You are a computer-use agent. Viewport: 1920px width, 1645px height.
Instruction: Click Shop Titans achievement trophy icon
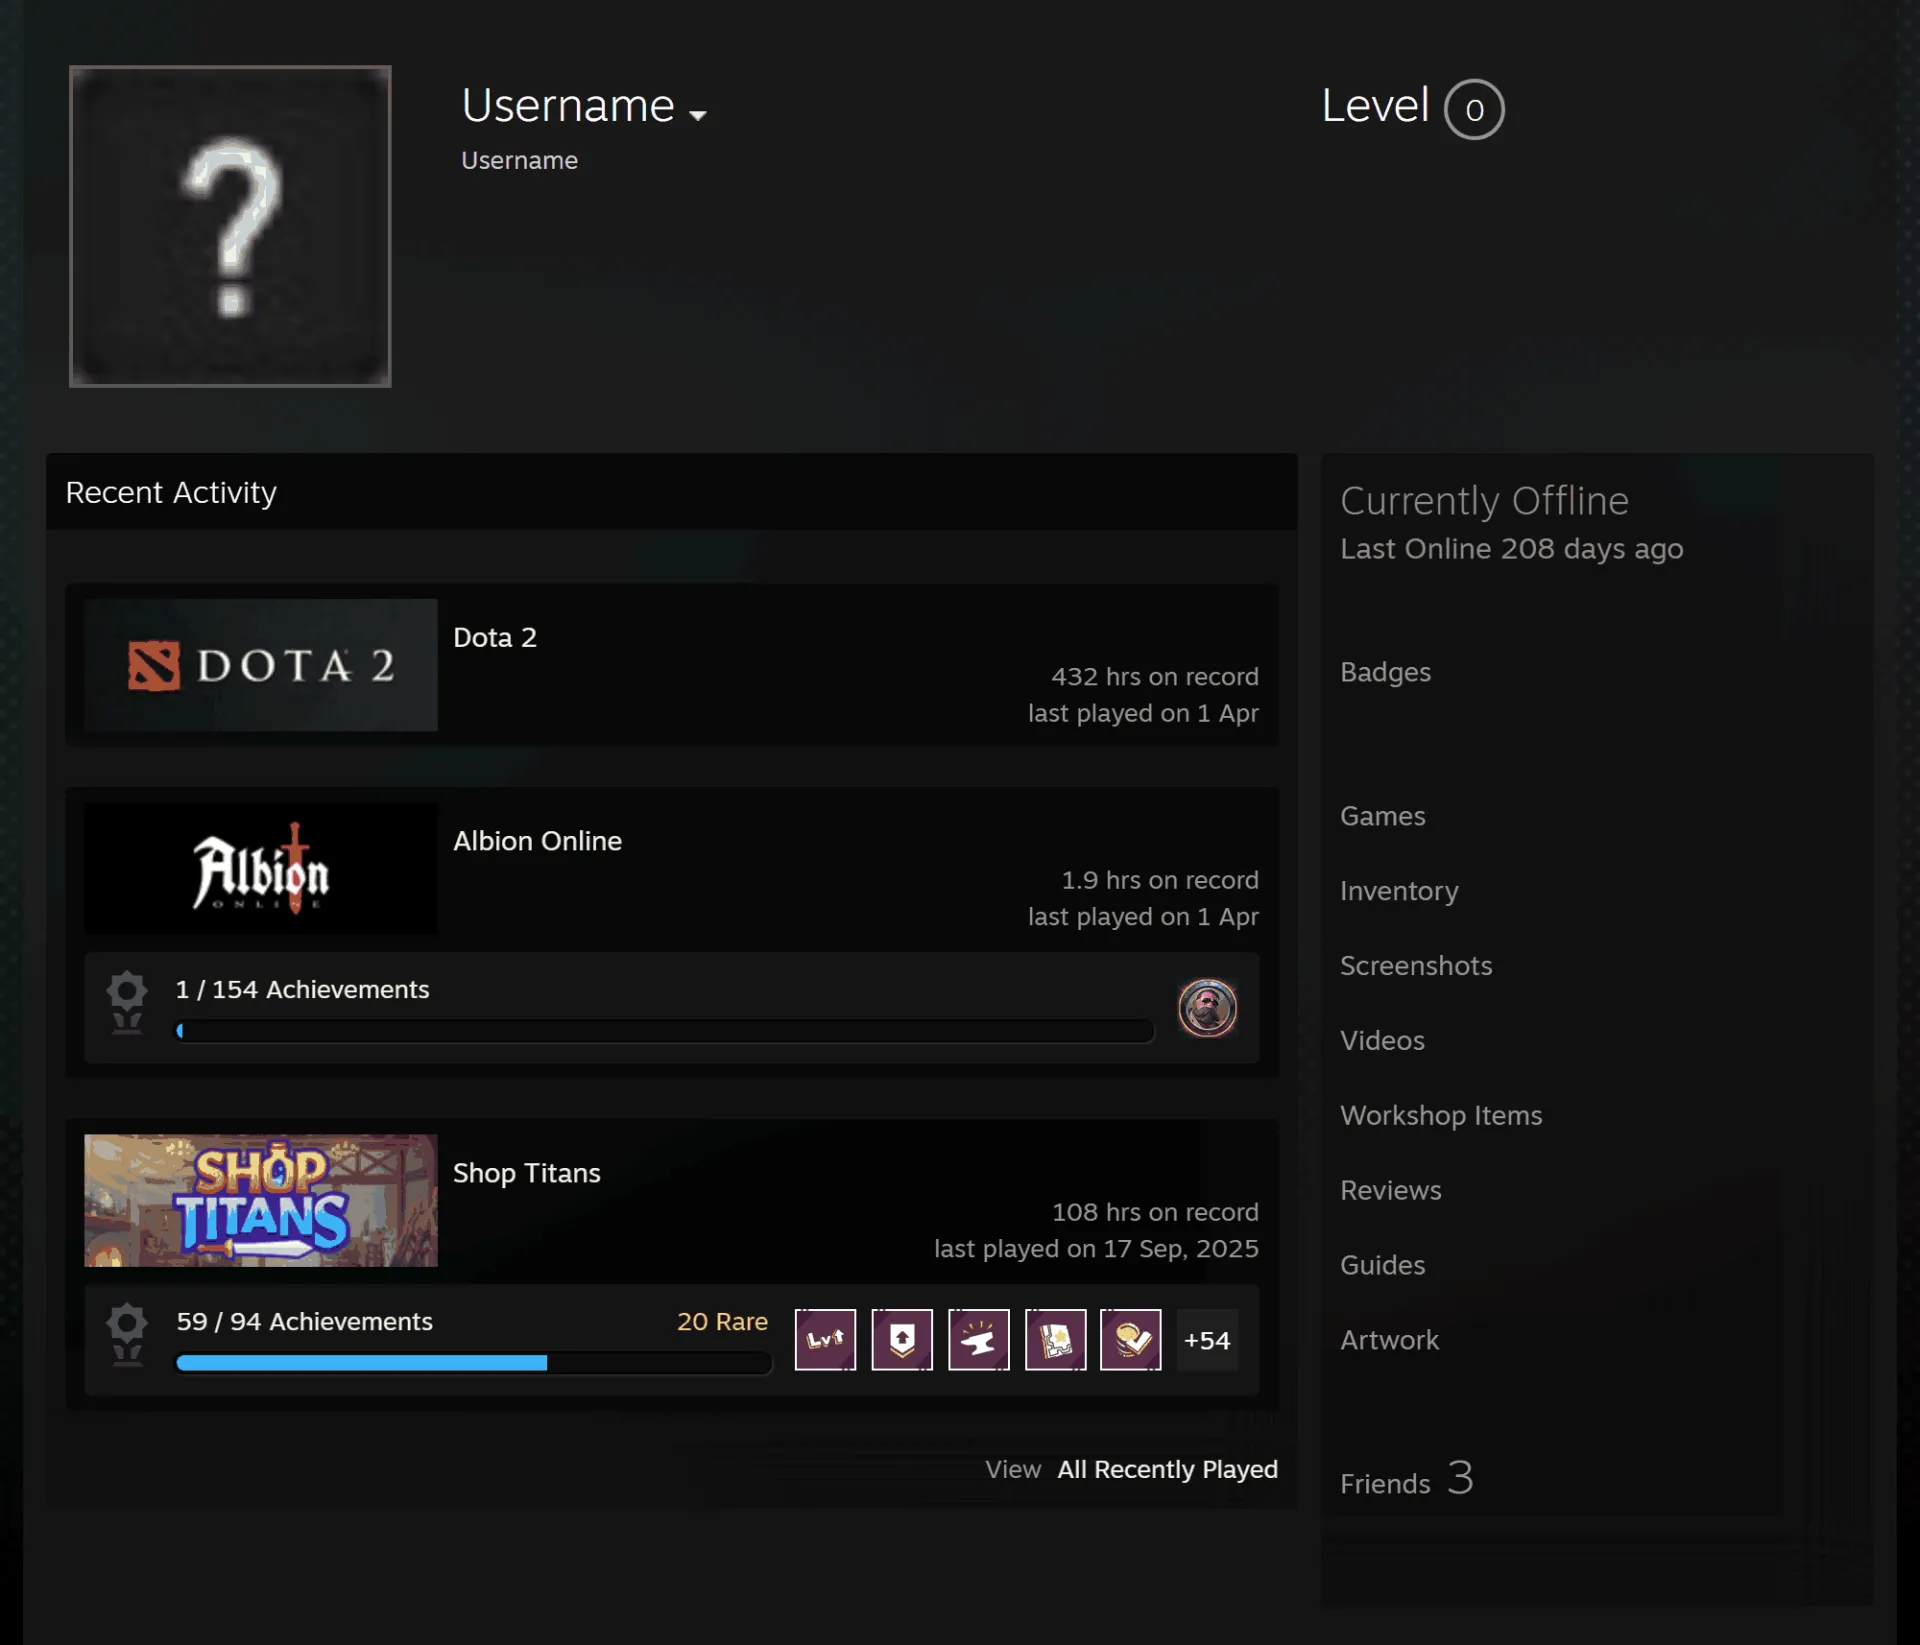(127, 1335)
